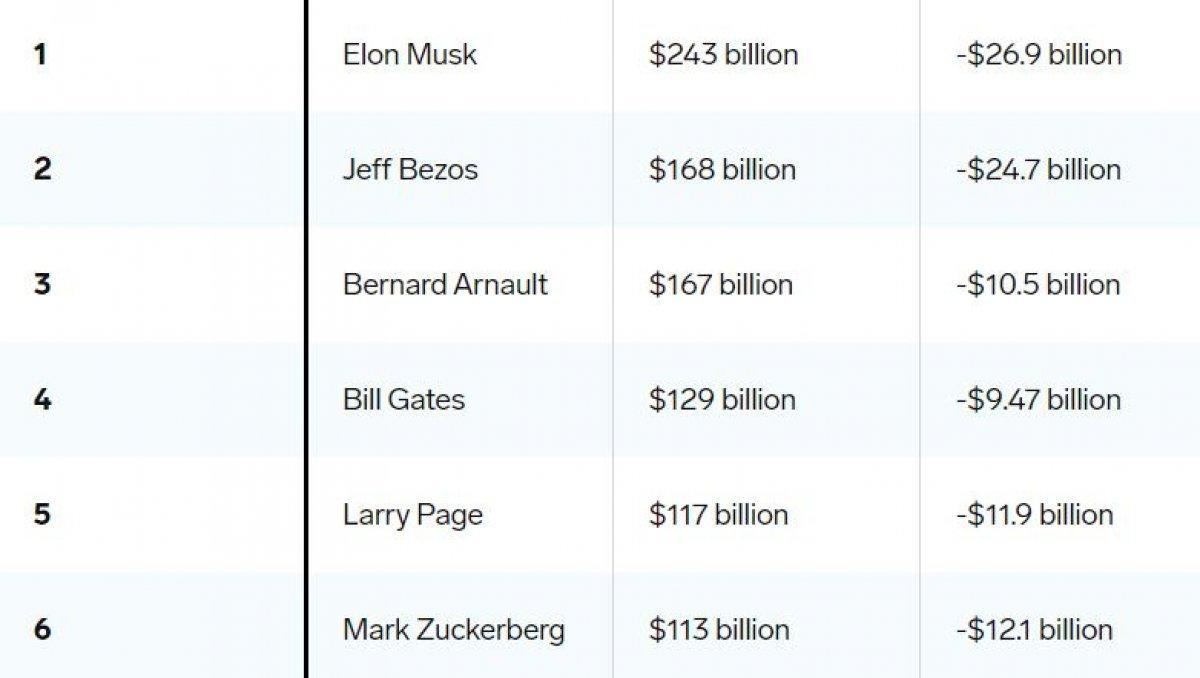The height and width of the screenshot is (678, 1200).
Task: Click the $117 billion value
Action: 718,515
